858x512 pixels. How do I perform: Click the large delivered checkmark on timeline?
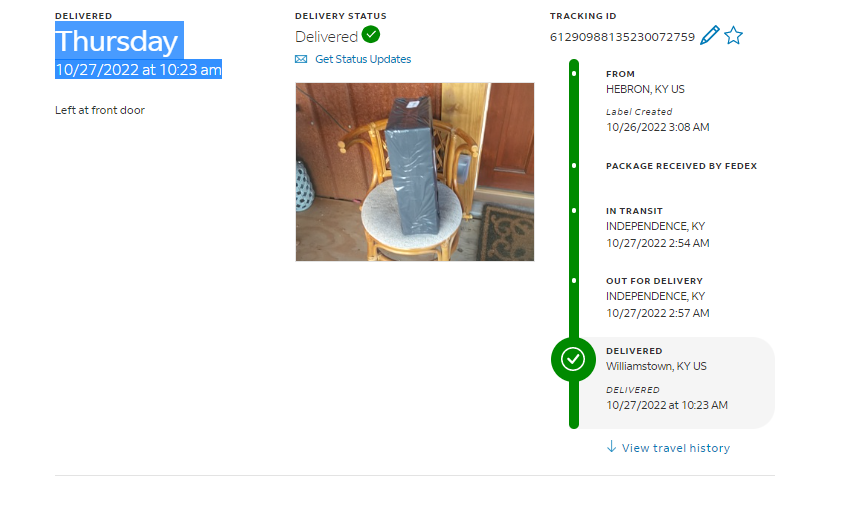click(573, 359)
